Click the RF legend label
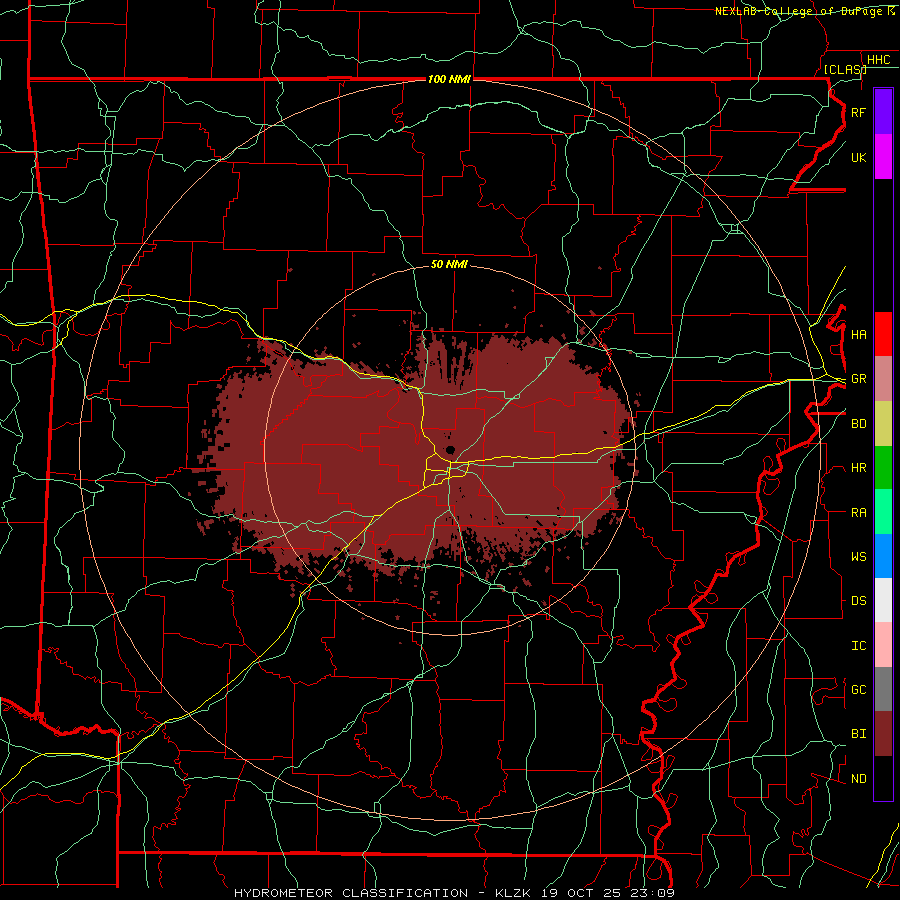Viewport: 900px width, 900px height. [x=858, y=112]
